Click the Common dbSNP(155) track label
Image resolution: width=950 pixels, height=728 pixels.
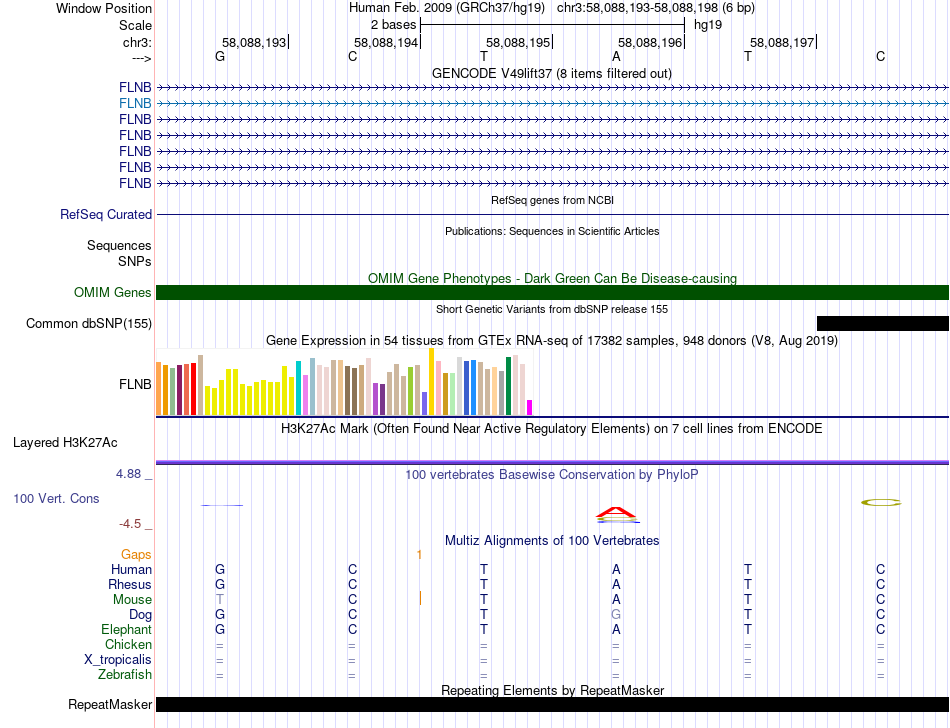click(x=89, y=323)
